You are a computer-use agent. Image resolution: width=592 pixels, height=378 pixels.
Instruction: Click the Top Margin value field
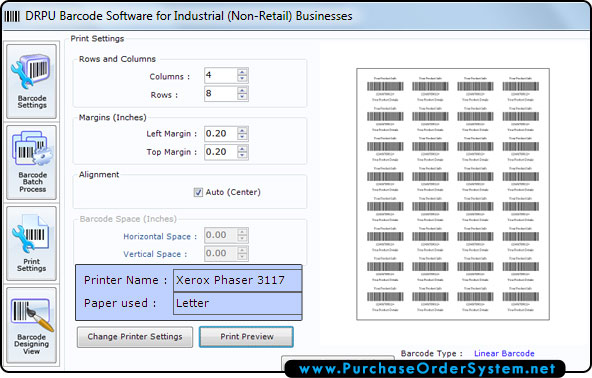pos(221,152)
